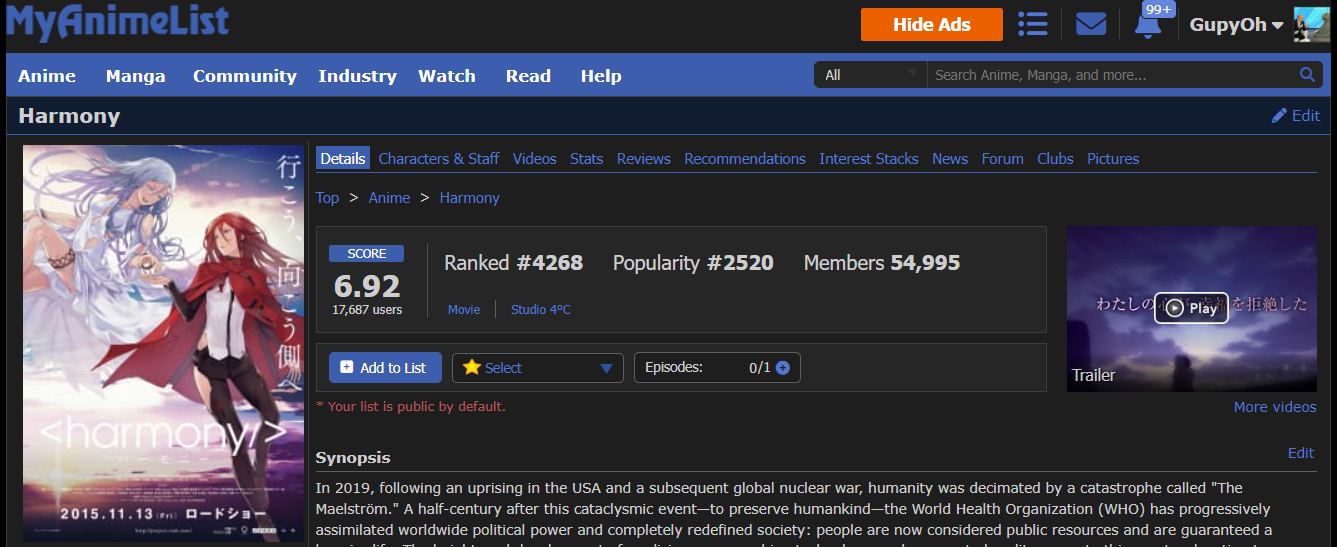This screenshot has height=547, width=1337.
Task: Open the notifications bell icon
Action: (1148, 25)
